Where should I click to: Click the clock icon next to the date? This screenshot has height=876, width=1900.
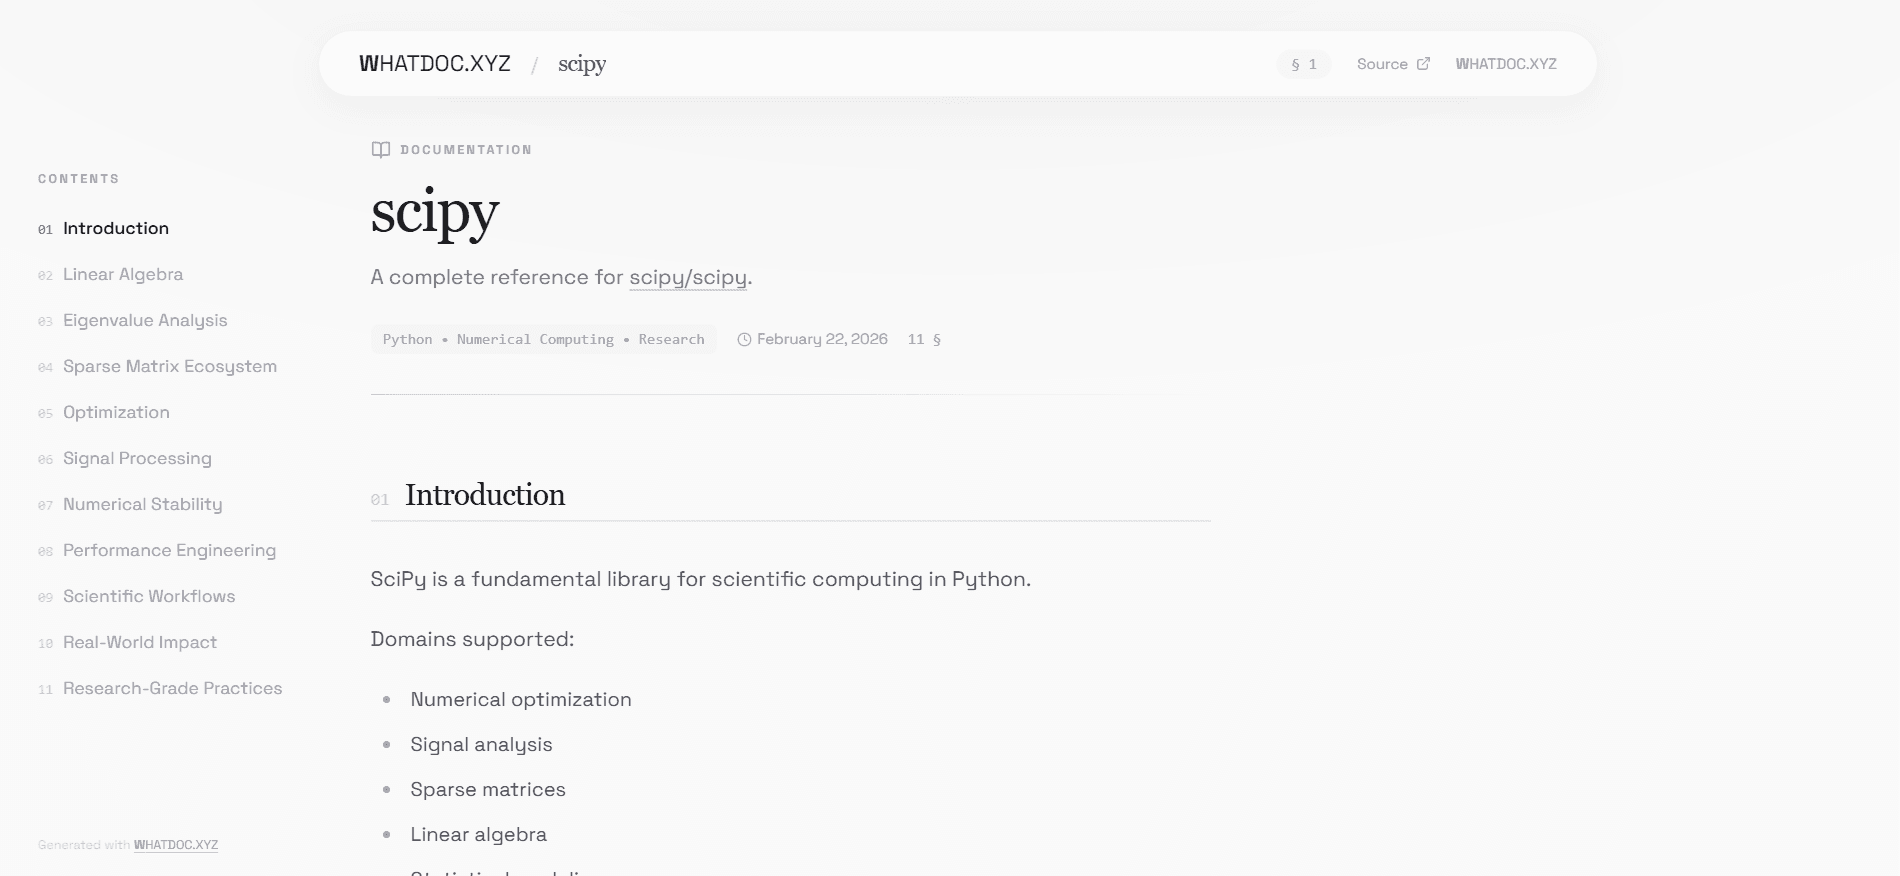744,340
